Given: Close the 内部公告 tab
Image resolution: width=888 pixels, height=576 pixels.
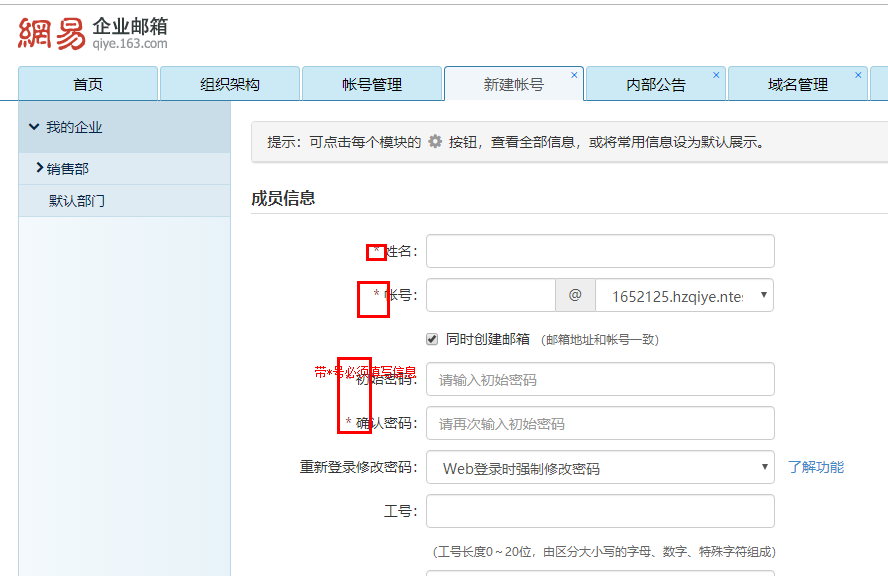Looking at the screenshot, I should click(x=716, y=75).
